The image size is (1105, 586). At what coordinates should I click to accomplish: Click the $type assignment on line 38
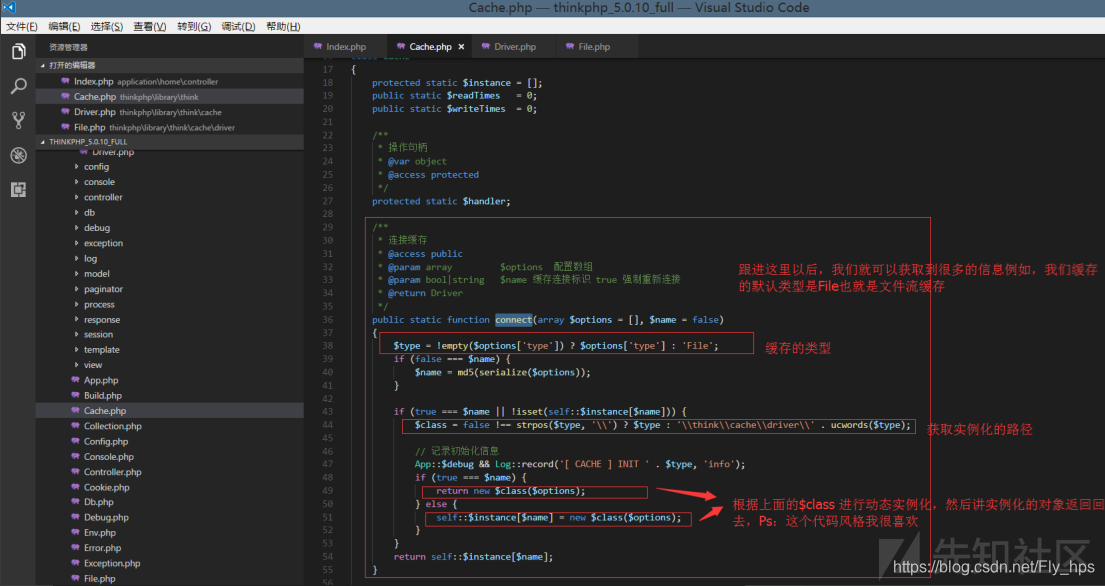point(556,346)
